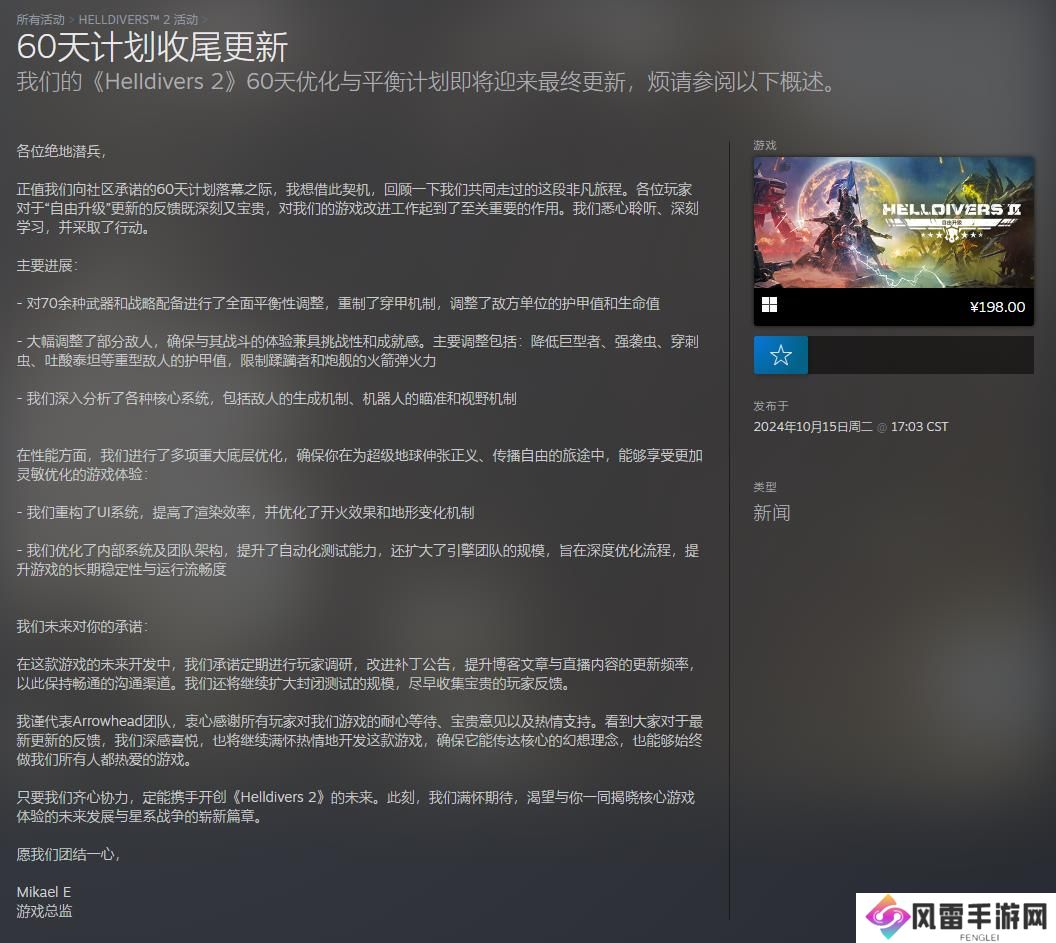Click the event type '新闻'

tap(772, 513)
